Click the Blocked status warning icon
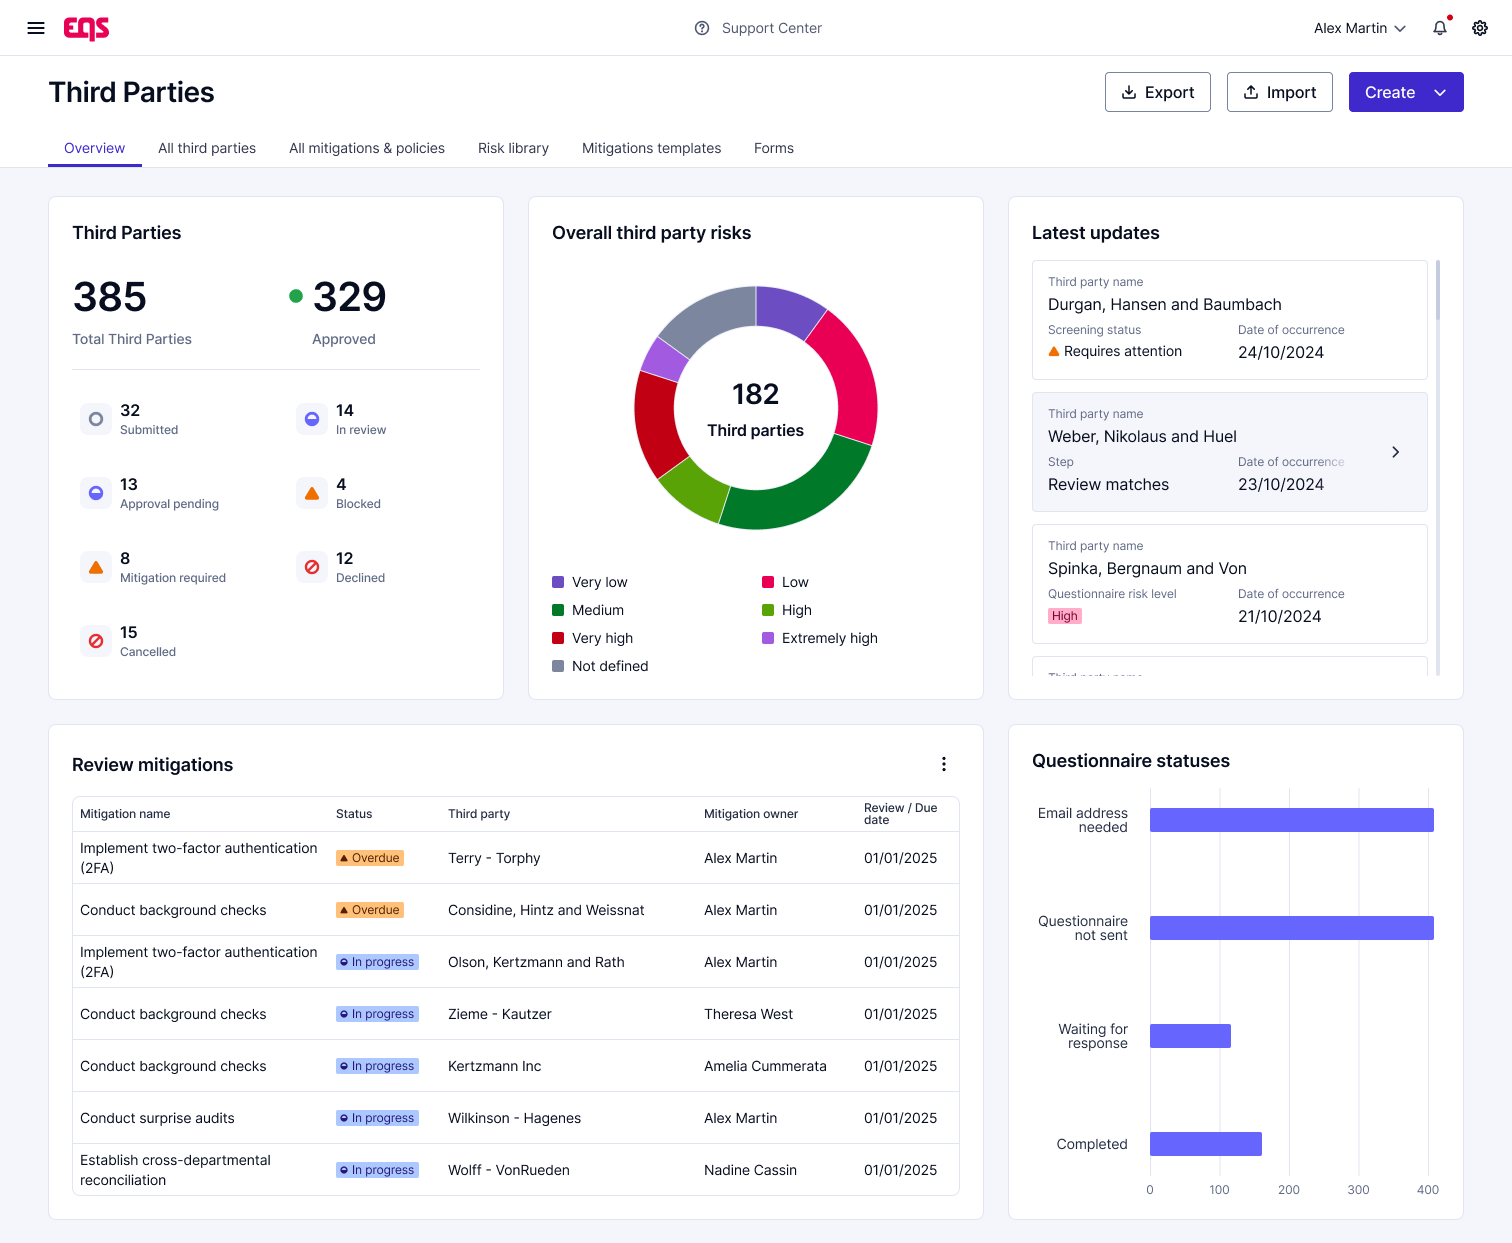This screenshot has width=1512, height=1243. point(312,493)
